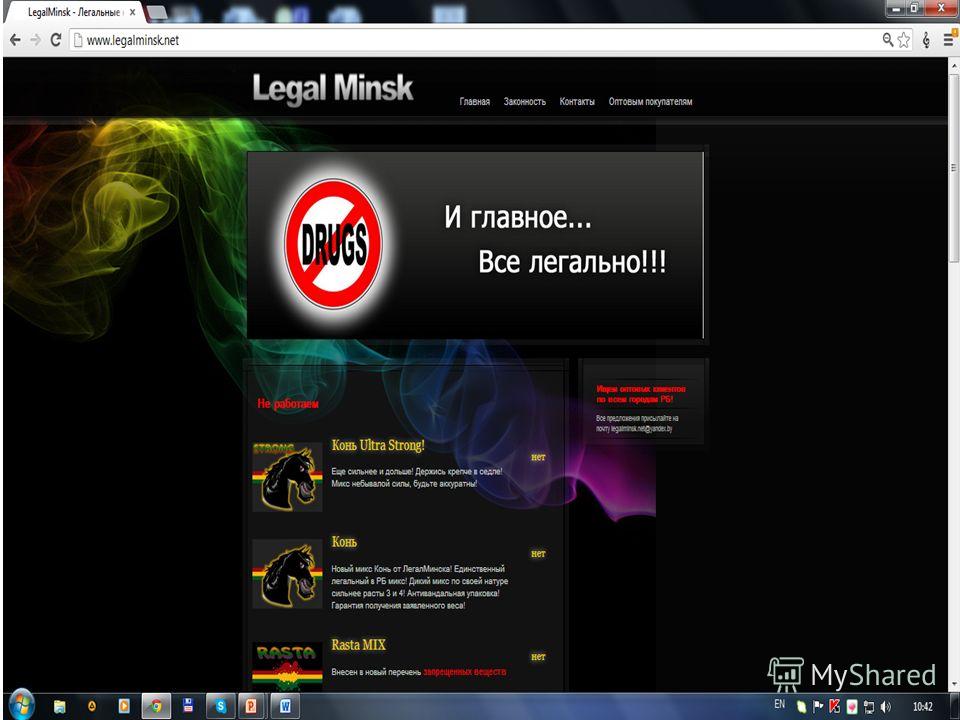
Task: Bookmark the page with the star icon
Action: [904, 40]
